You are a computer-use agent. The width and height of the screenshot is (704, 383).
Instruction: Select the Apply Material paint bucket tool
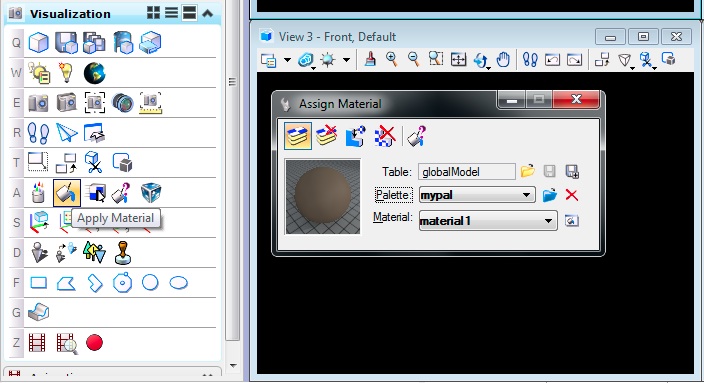67,193
